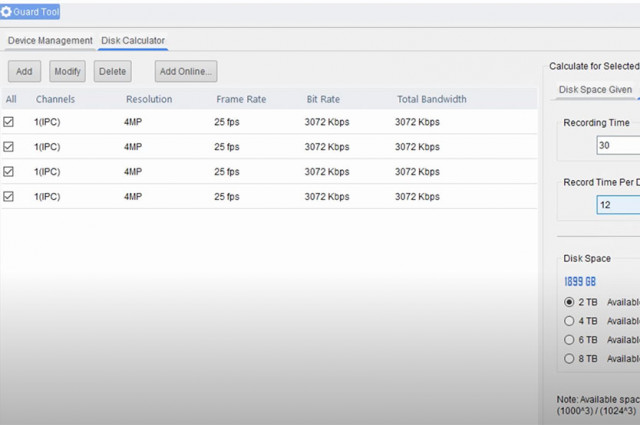The image size is (640, 425).
Task: Click the Add button
Action: click(24, 71)
